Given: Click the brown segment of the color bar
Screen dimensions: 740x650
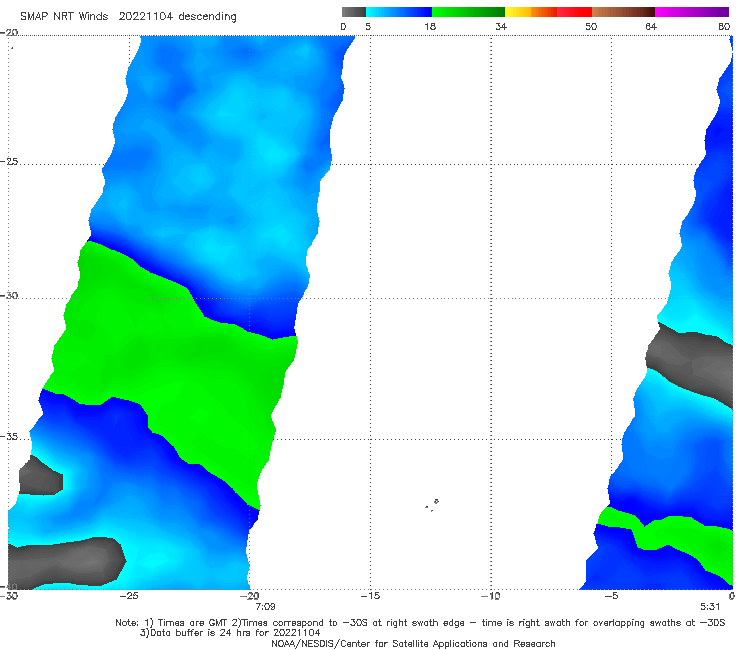Looking at the screenshot, I should 623,12.
